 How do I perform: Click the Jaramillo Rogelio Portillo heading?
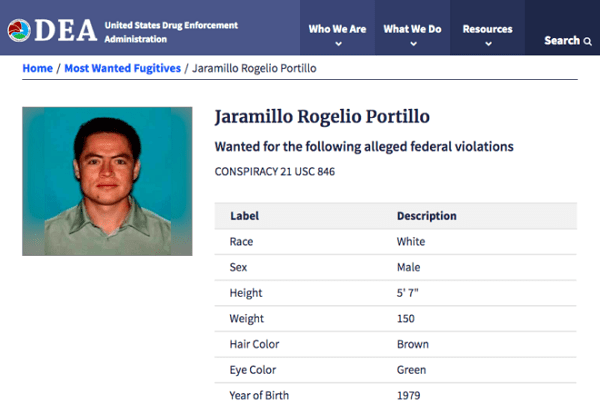coord(322,116)
